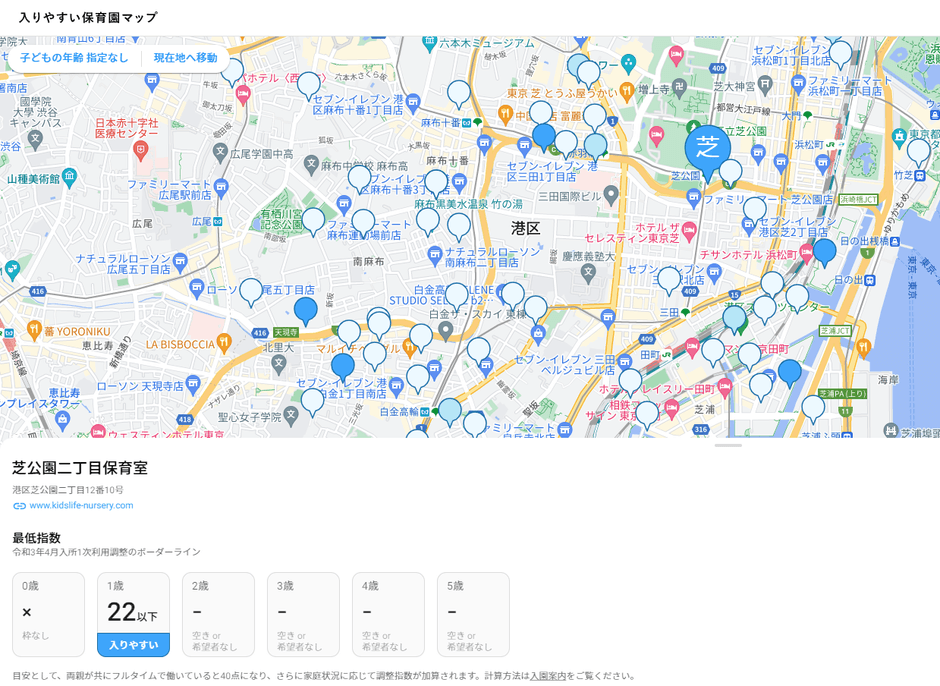
Task: Click the dark blue nursery pin near 白金高輪
Action: click(x=343, y=365)
